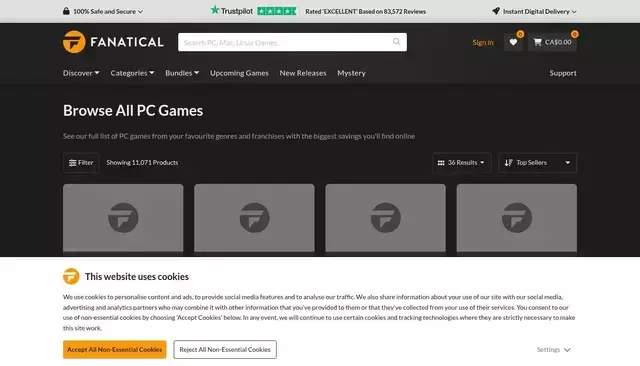640x366 pixels.
Task: Open the shopping cart CA$0.00
Action: pos(552,42)
